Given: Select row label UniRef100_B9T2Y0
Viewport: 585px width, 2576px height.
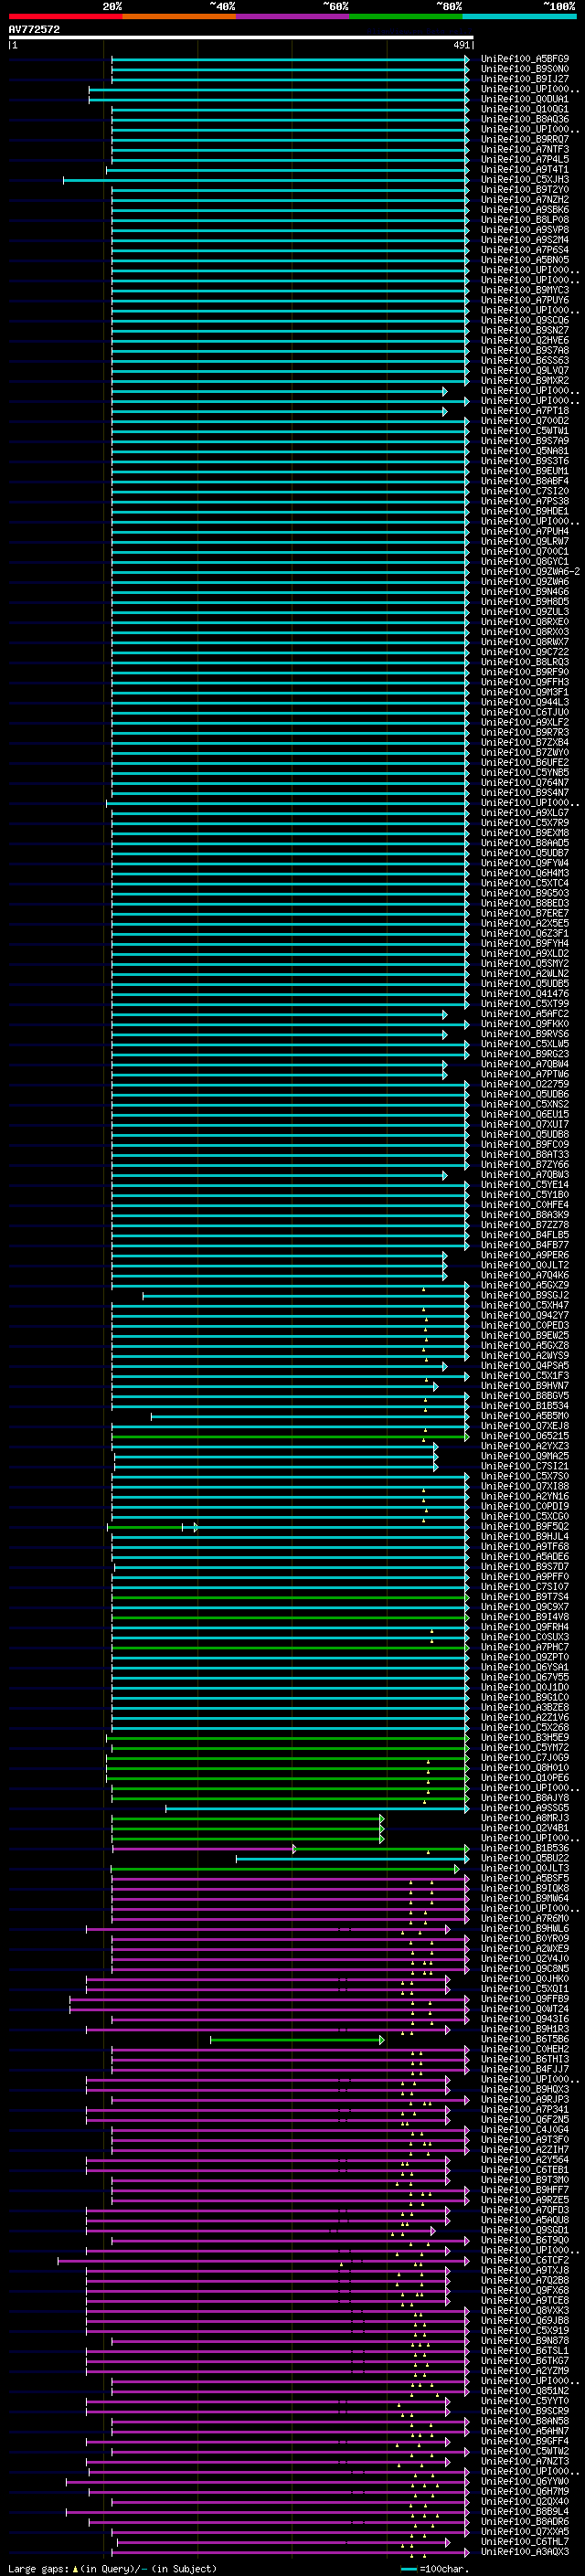Looking at the screenshot, I should (525, 189).
